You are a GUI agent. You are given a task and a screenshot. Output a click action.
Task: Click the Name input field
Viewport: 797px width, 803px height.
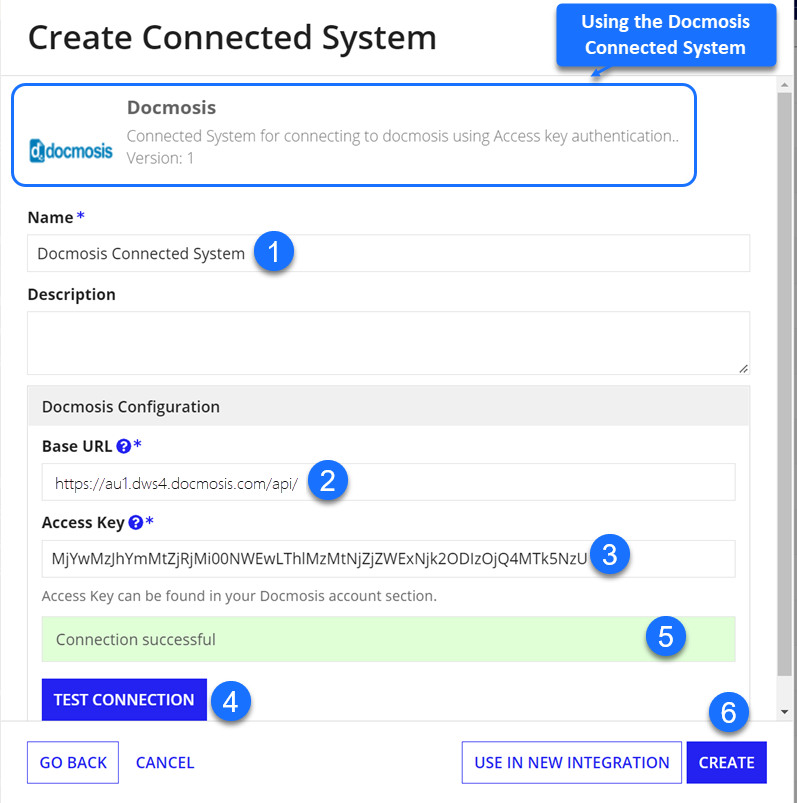pyautogui.click(x=388, y=253)
